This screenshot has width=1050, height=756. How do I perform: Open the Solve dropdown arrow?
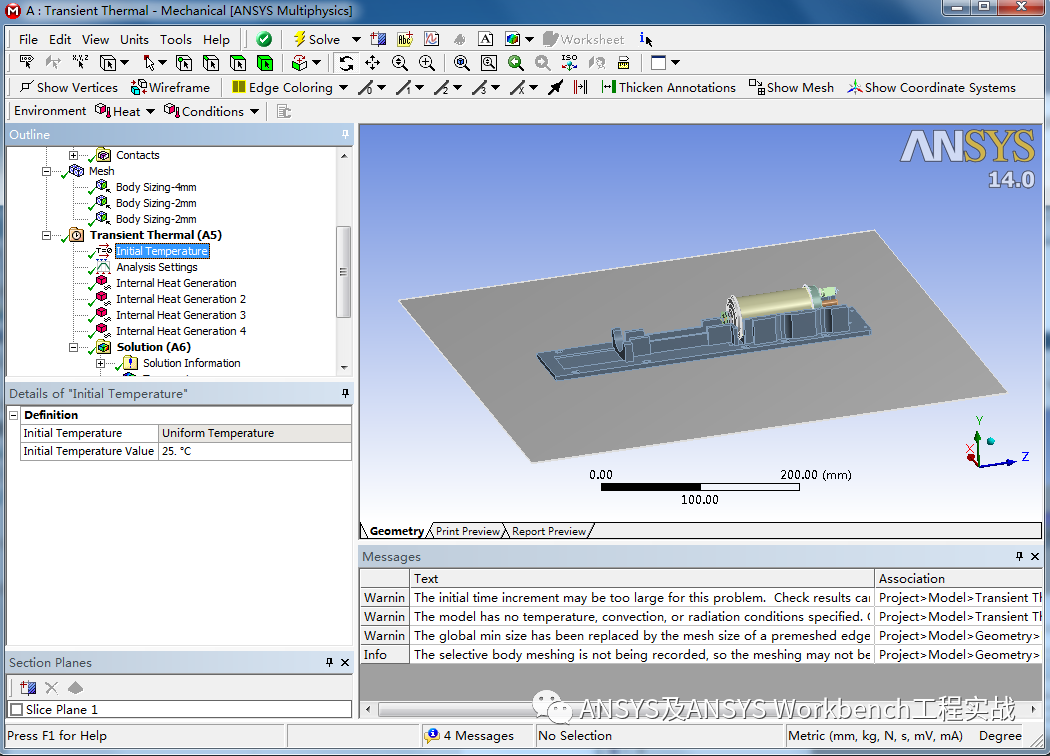(356, 40)
